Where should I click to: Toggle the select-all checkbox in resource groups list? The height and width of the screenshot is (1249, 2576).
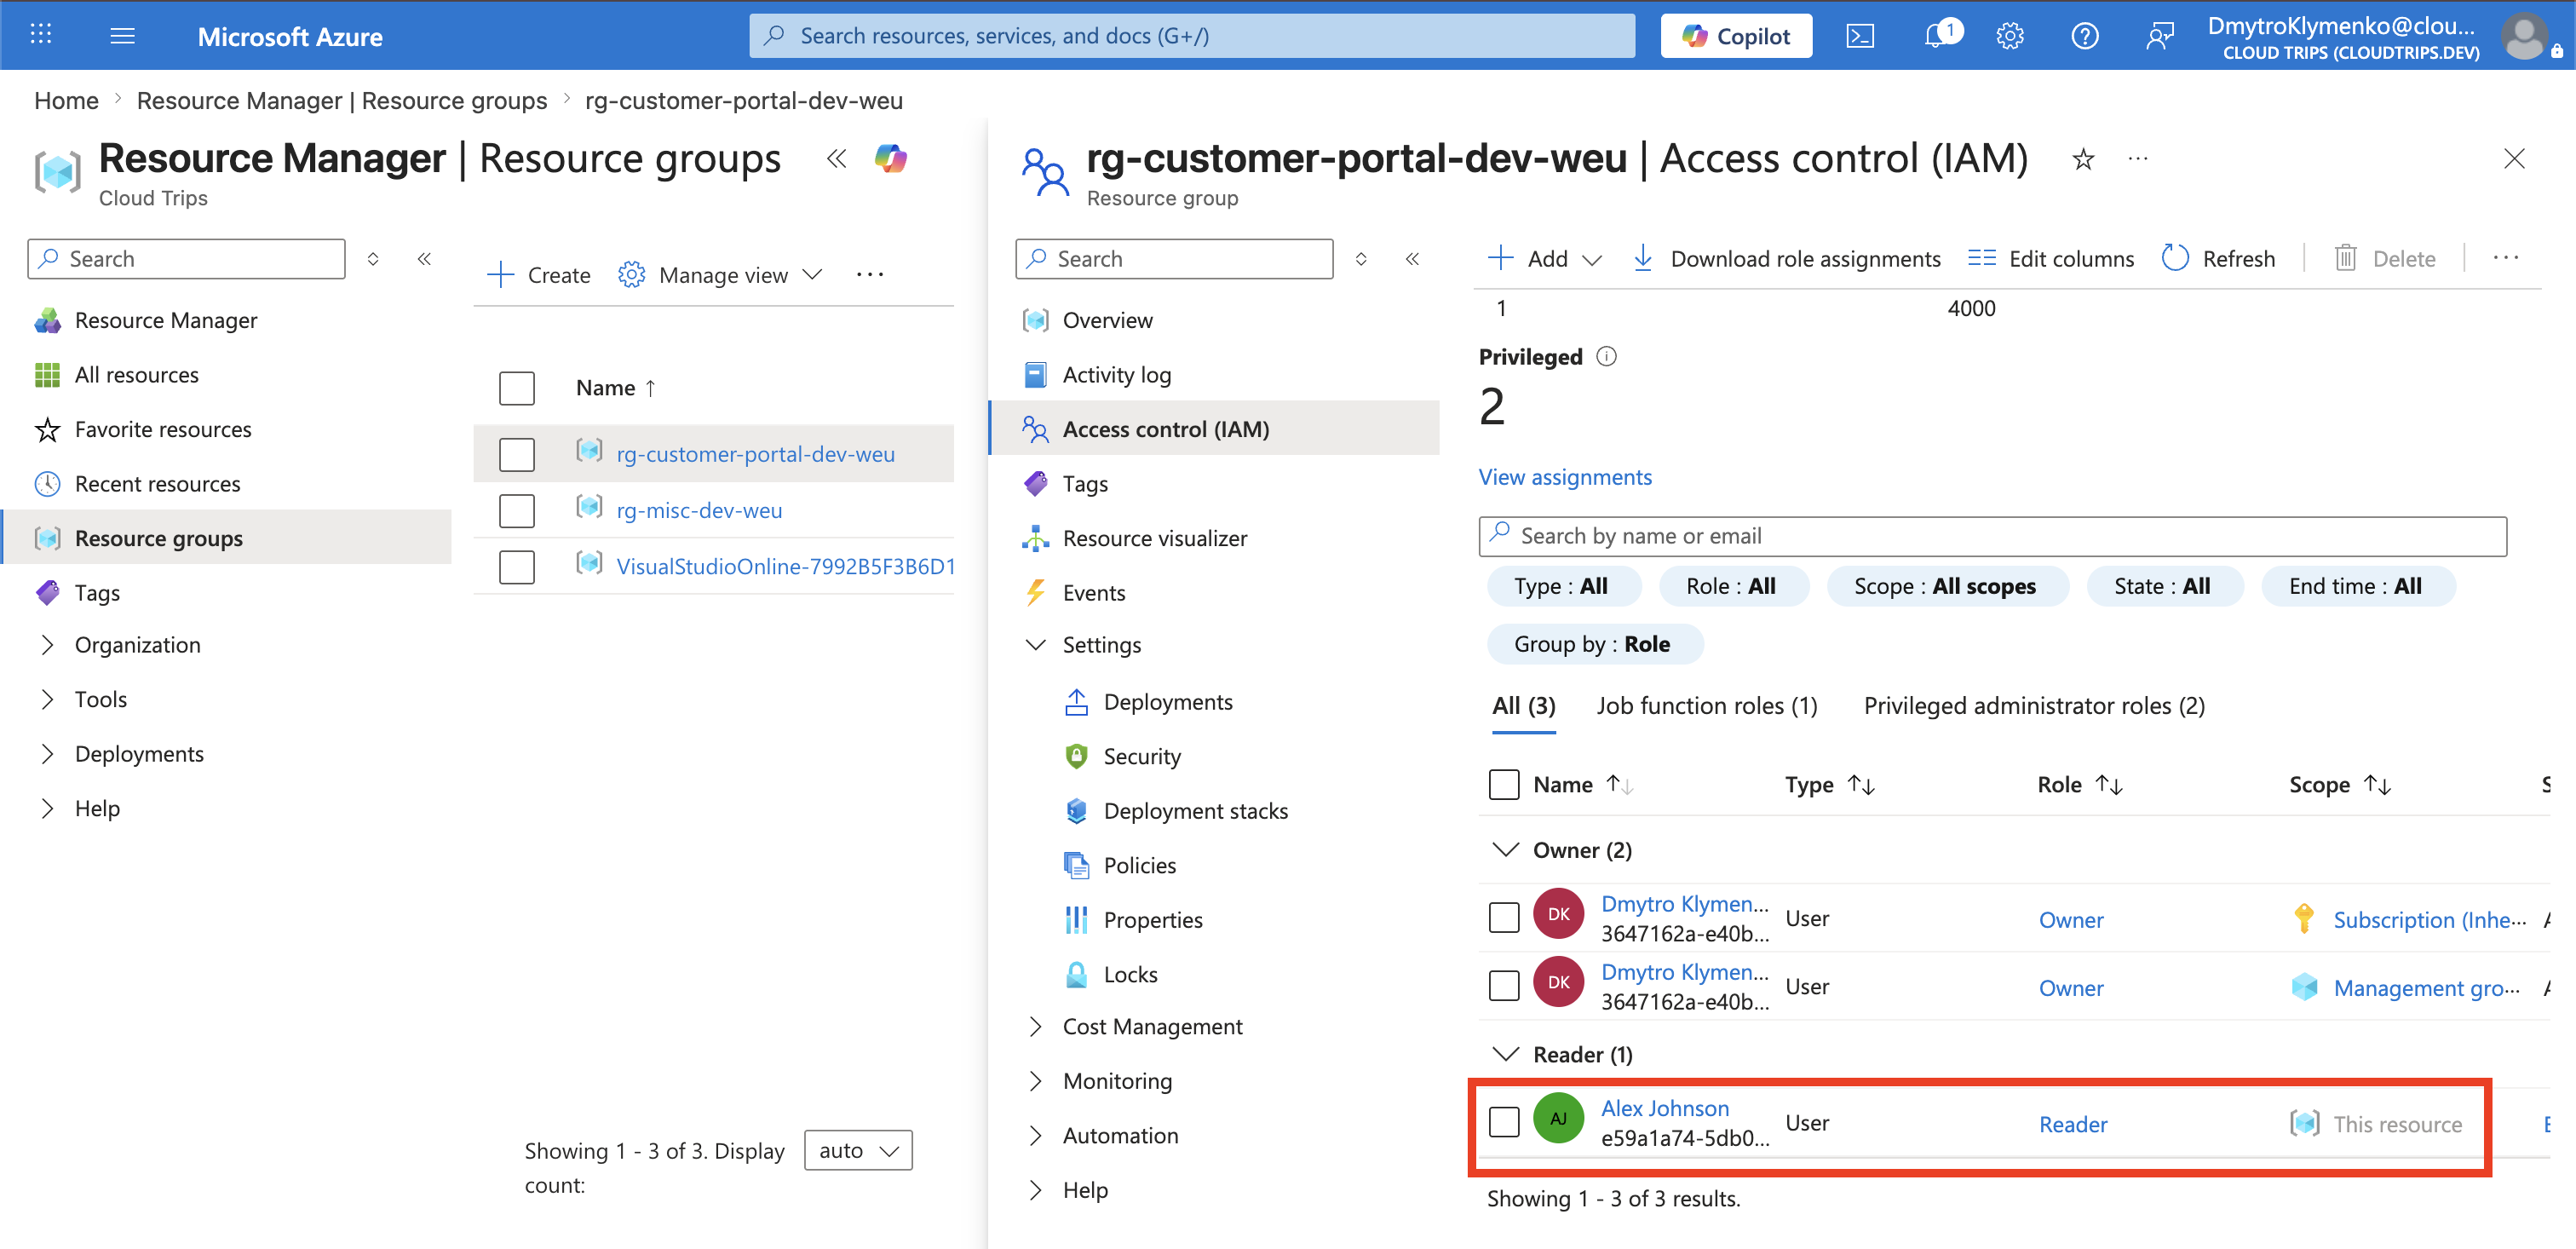pyautogui.click(x=516, y=388)
